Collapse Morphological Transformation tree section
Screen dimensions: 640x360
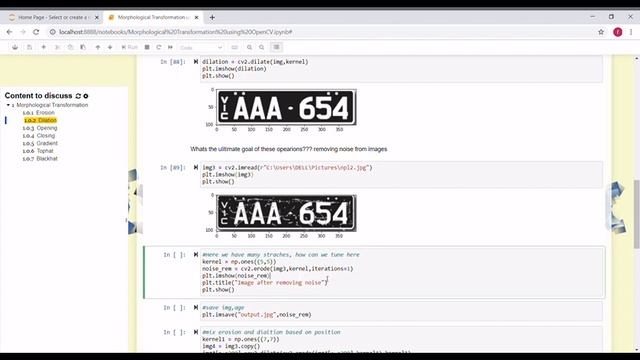click(x=8, y=105)
